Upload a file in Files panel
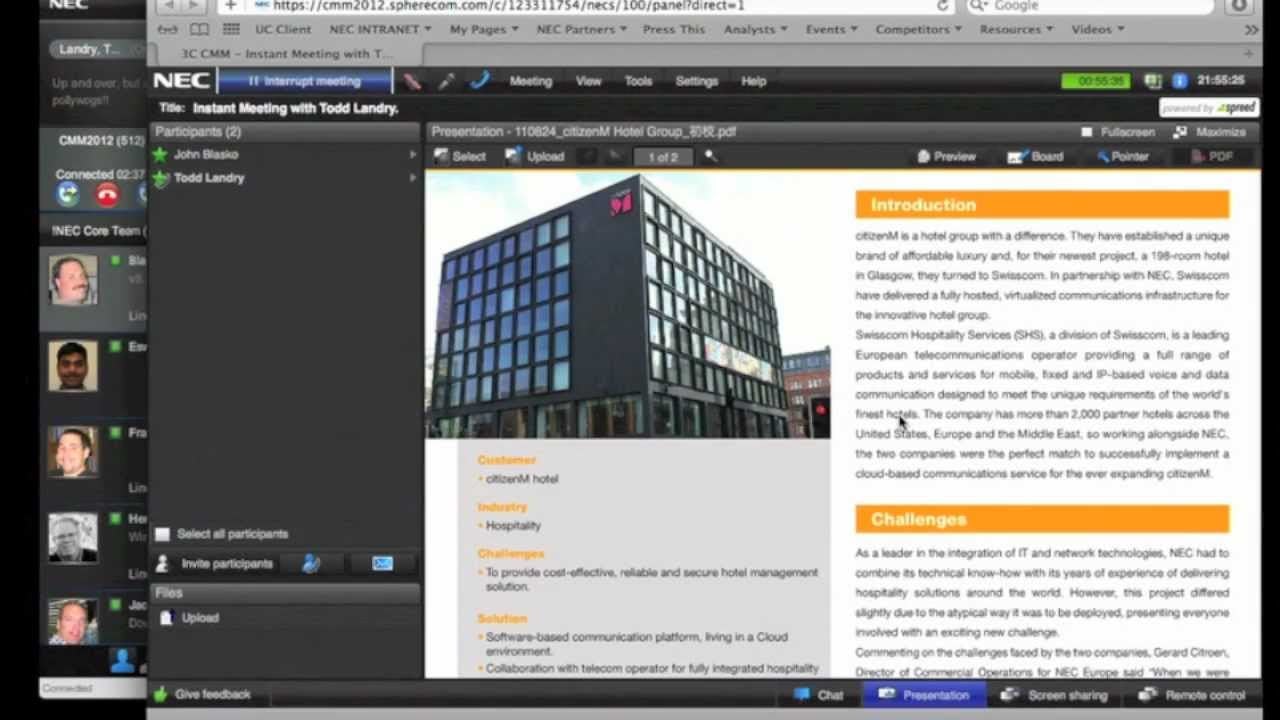 pos(189,618)
